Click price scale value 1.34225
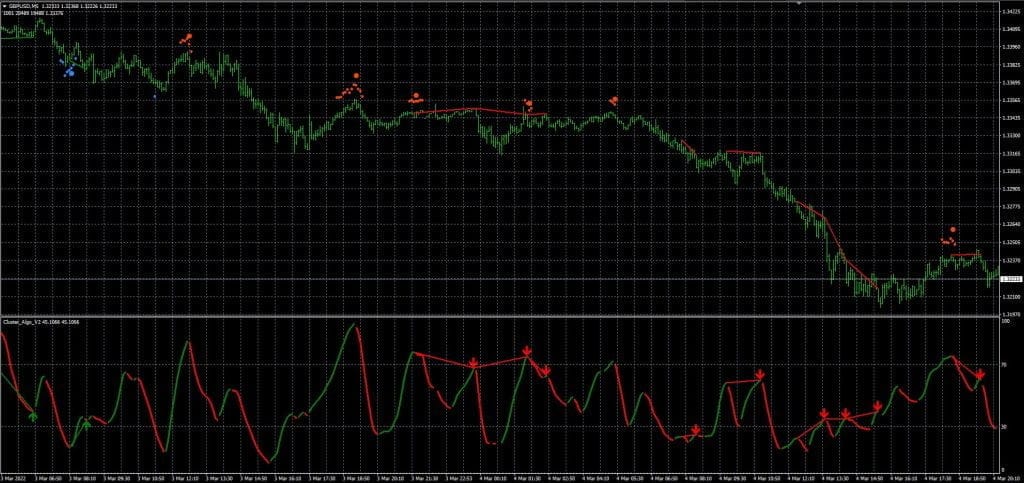The width and height of the screenshot is (1024, 483). [x=1013, y=12]
